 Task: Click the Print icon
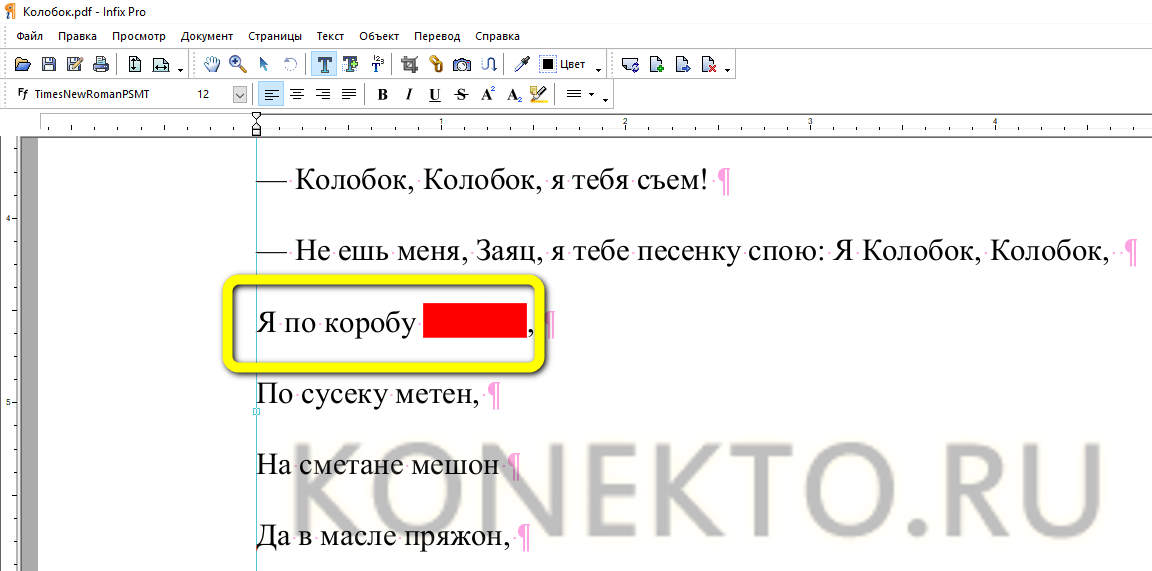100,65
